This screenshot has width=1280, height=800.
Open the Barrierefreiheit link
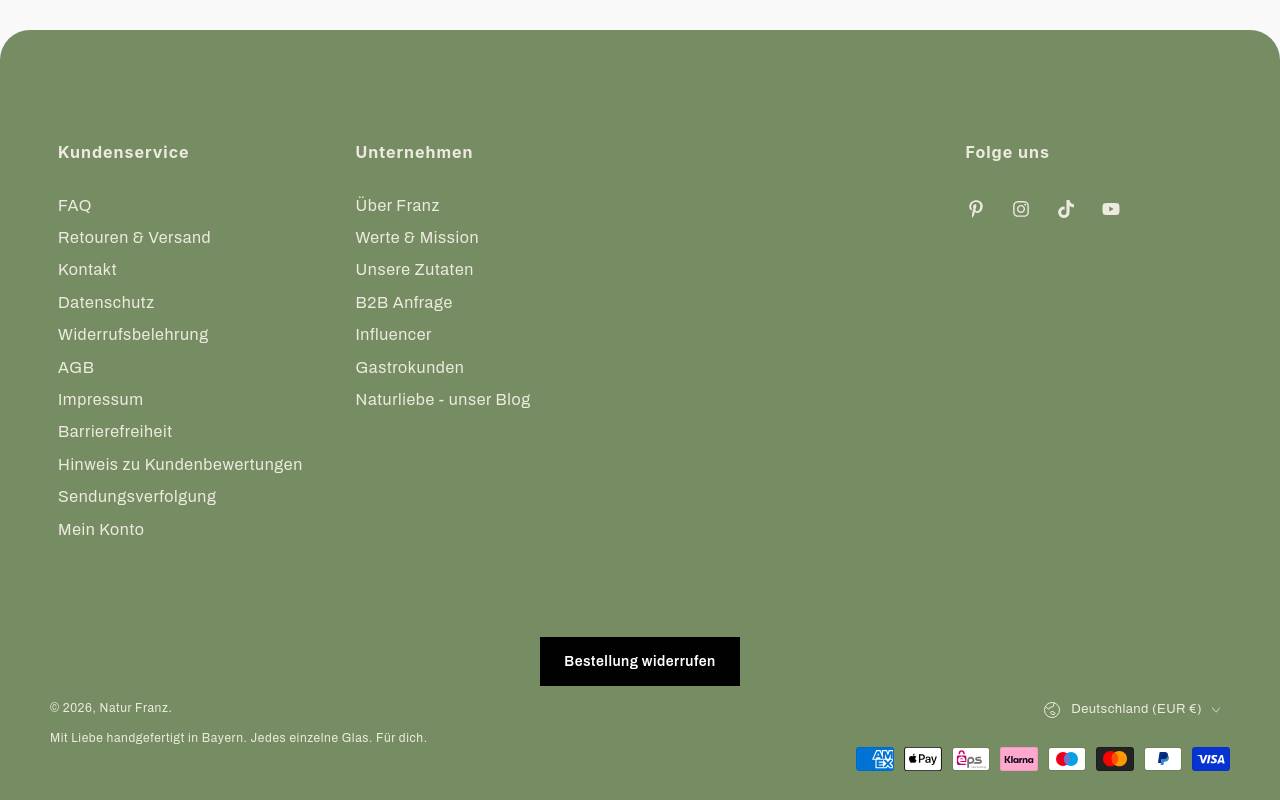115,431
